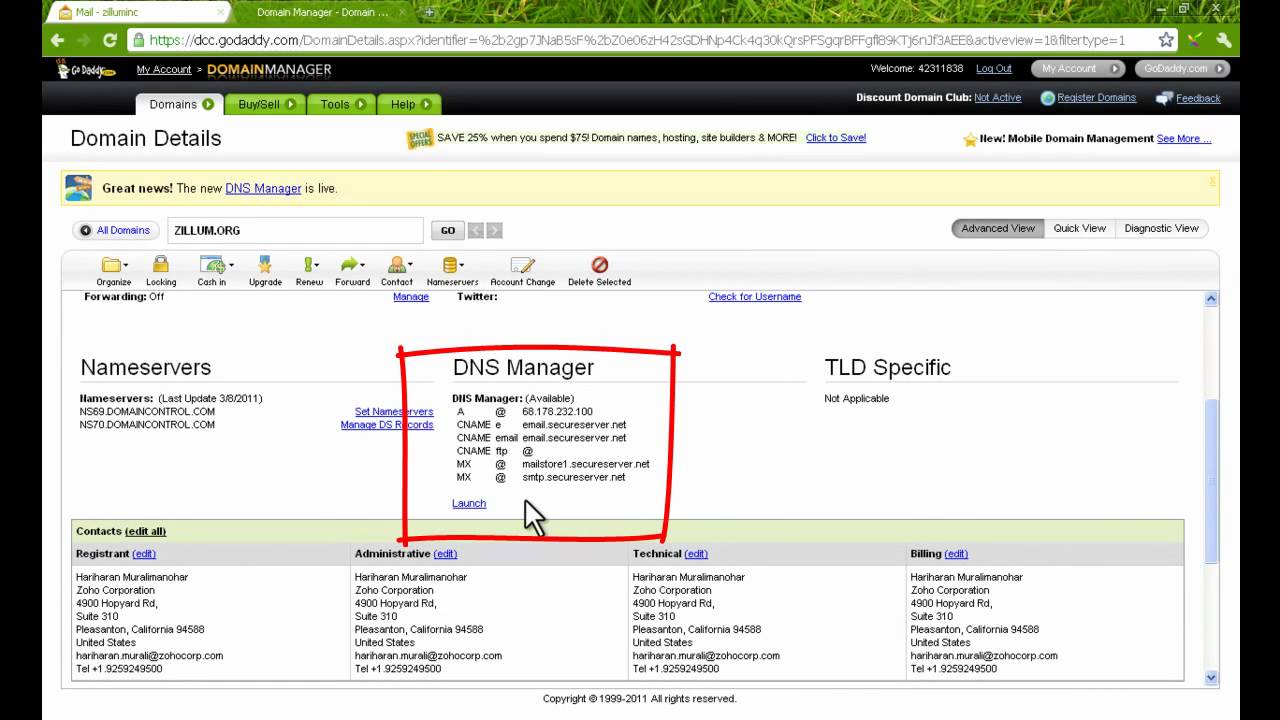The image size is (1280, 720).
Task: Expand the Domains menu tab
Action: click(x=181, y=104)
